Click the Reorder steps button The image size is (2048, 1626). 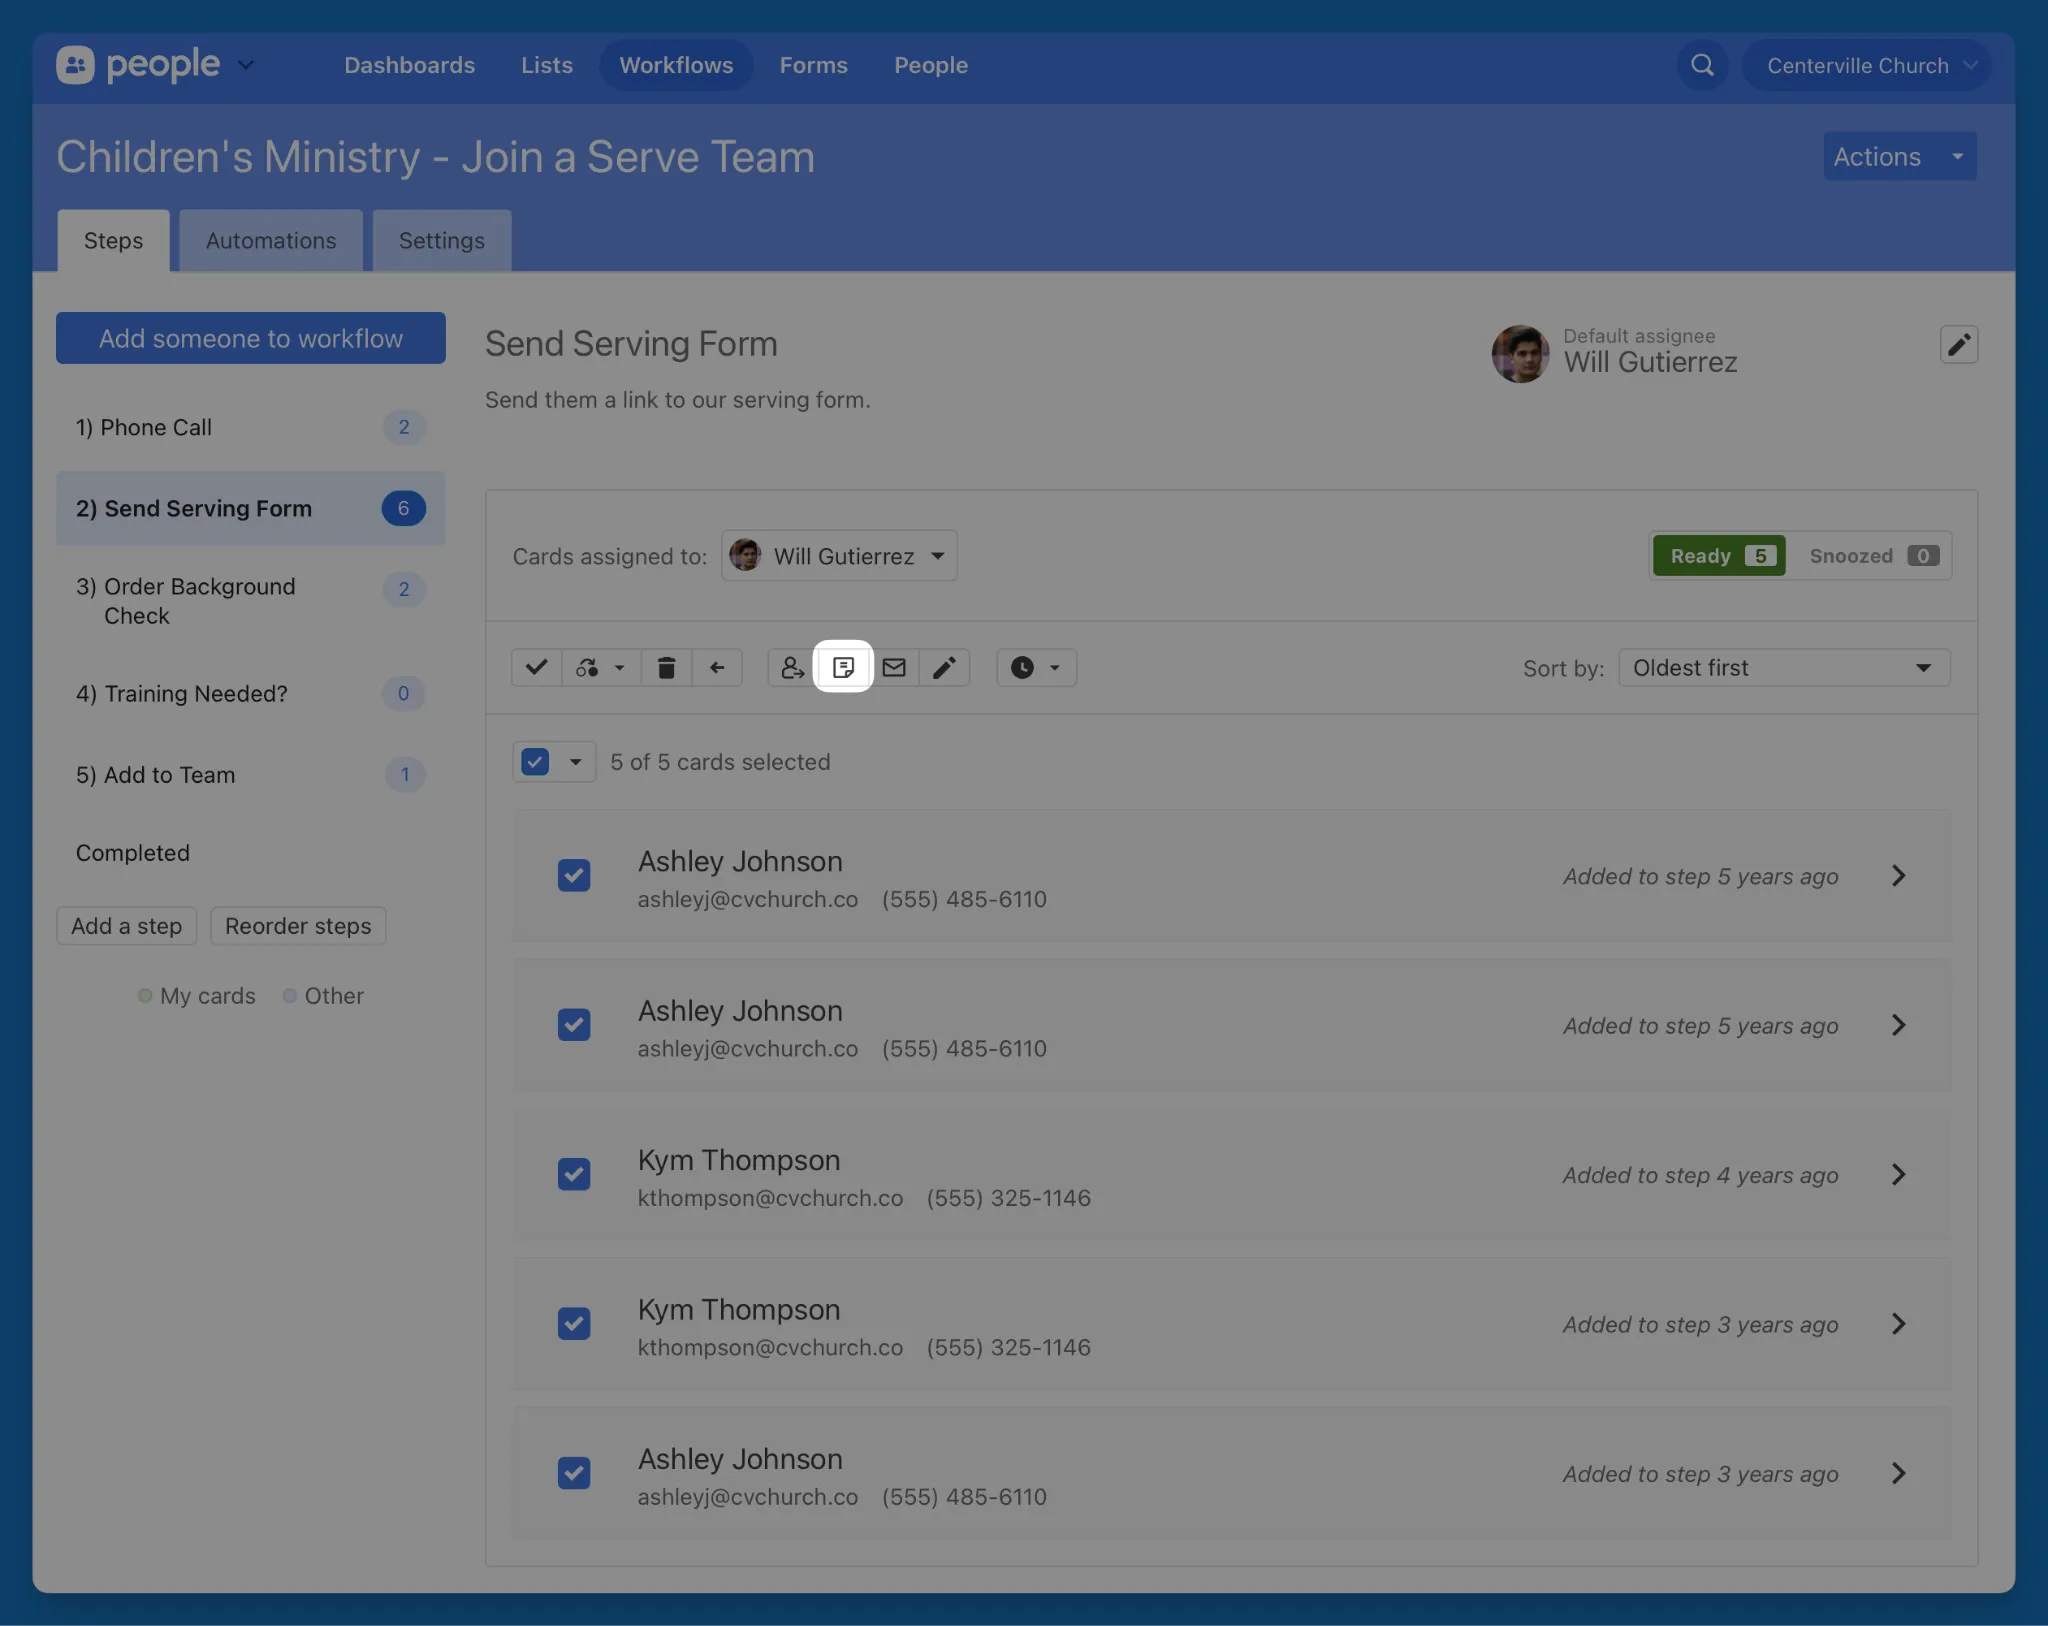click(298, 926)
